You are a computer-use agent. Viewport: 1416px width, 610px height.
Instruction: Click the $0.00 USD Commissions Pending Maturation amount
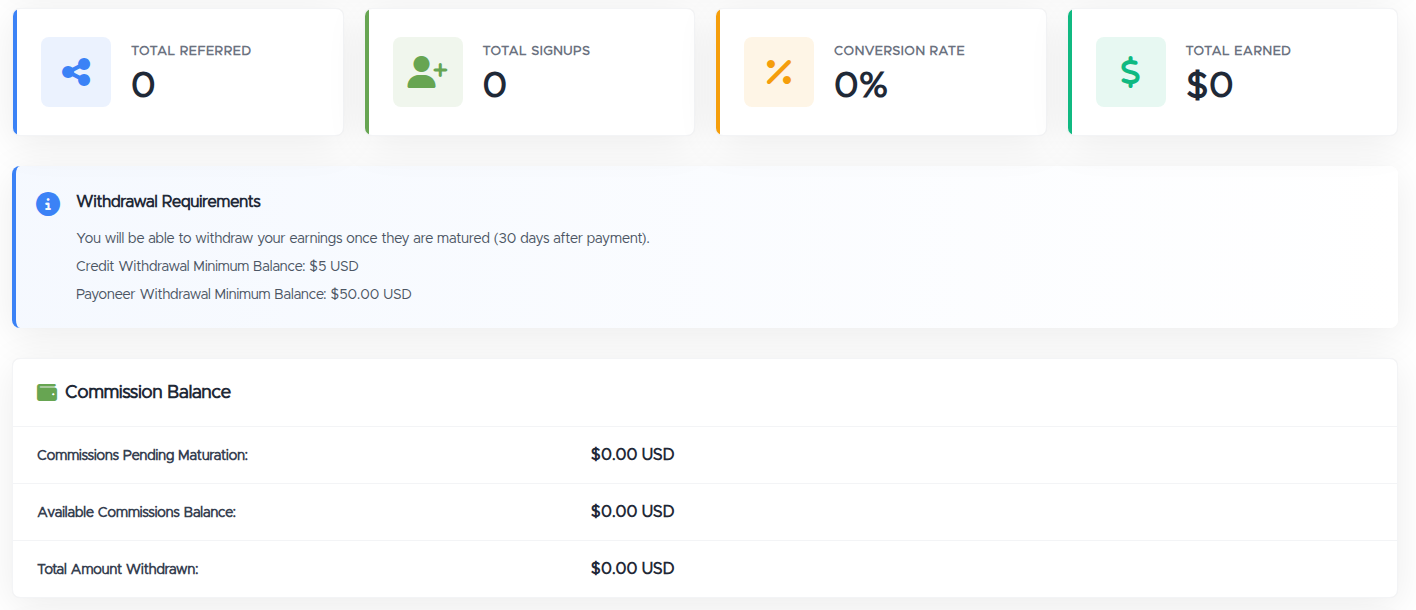633,455
